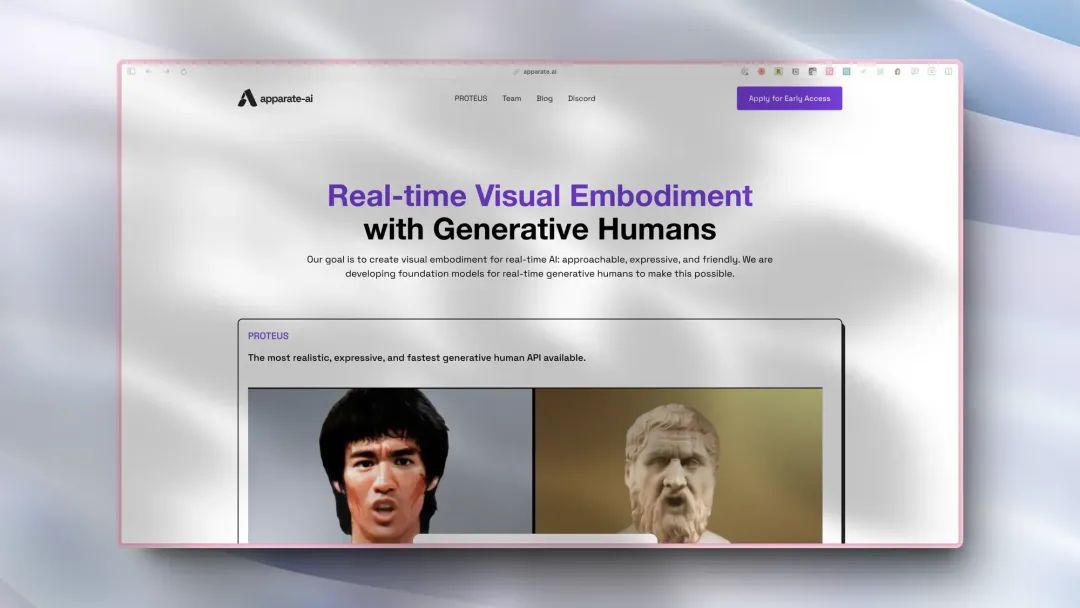Go to the Blog page

point(544,98)
